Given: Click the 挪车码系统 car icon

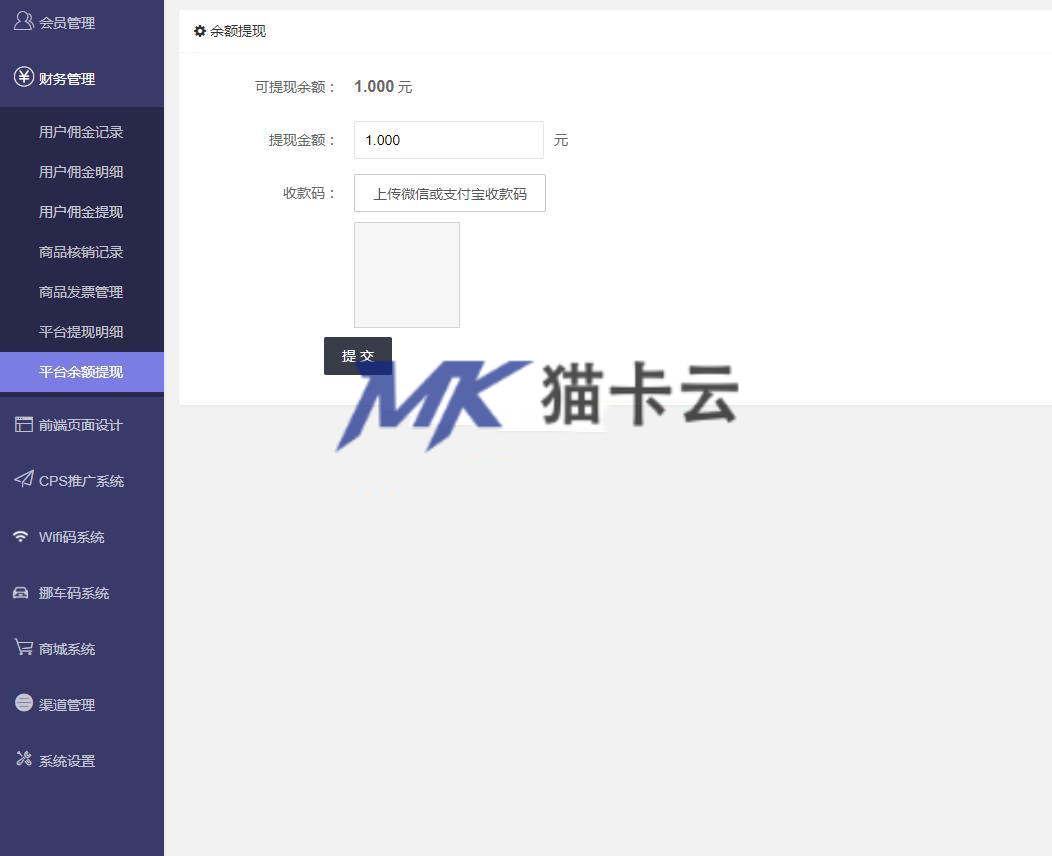Looking at the screenshot, I should coord(21,592).
